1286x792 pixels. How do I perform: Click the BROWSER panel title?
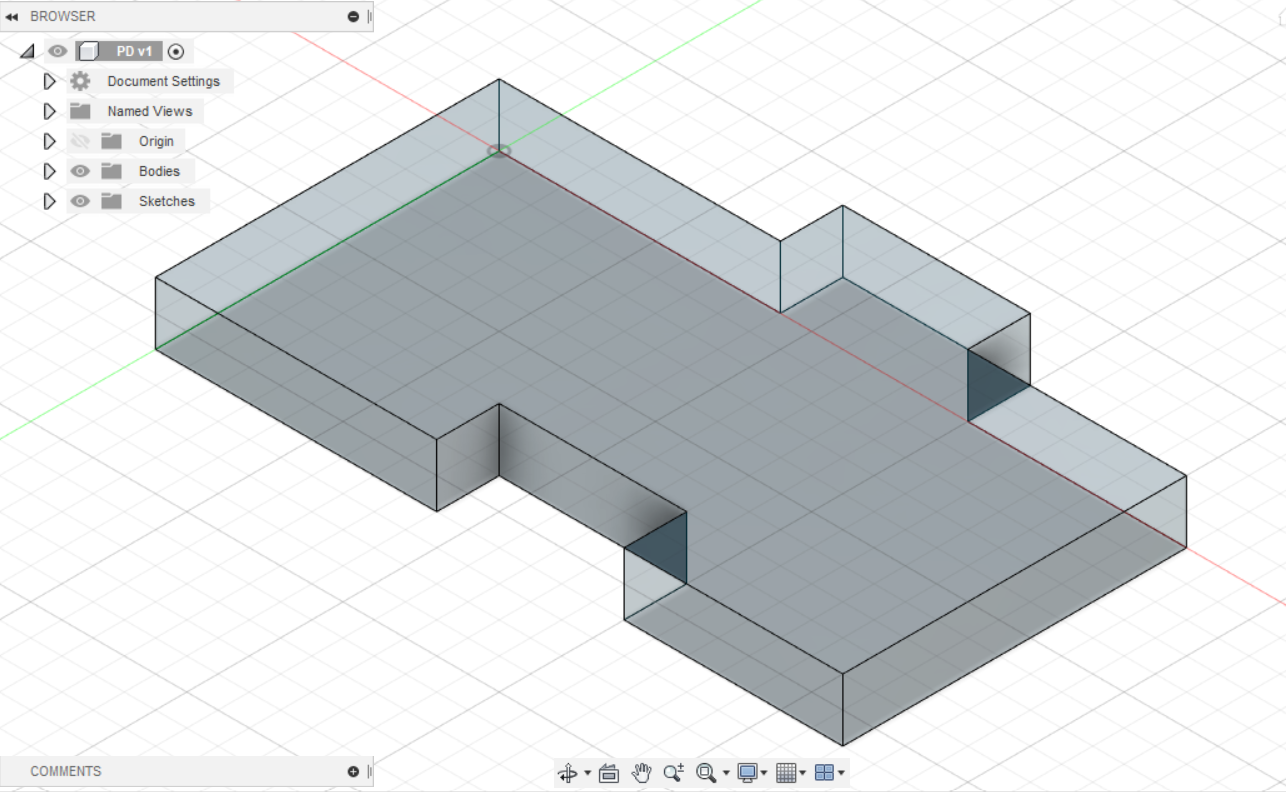[x=63, y=17]
